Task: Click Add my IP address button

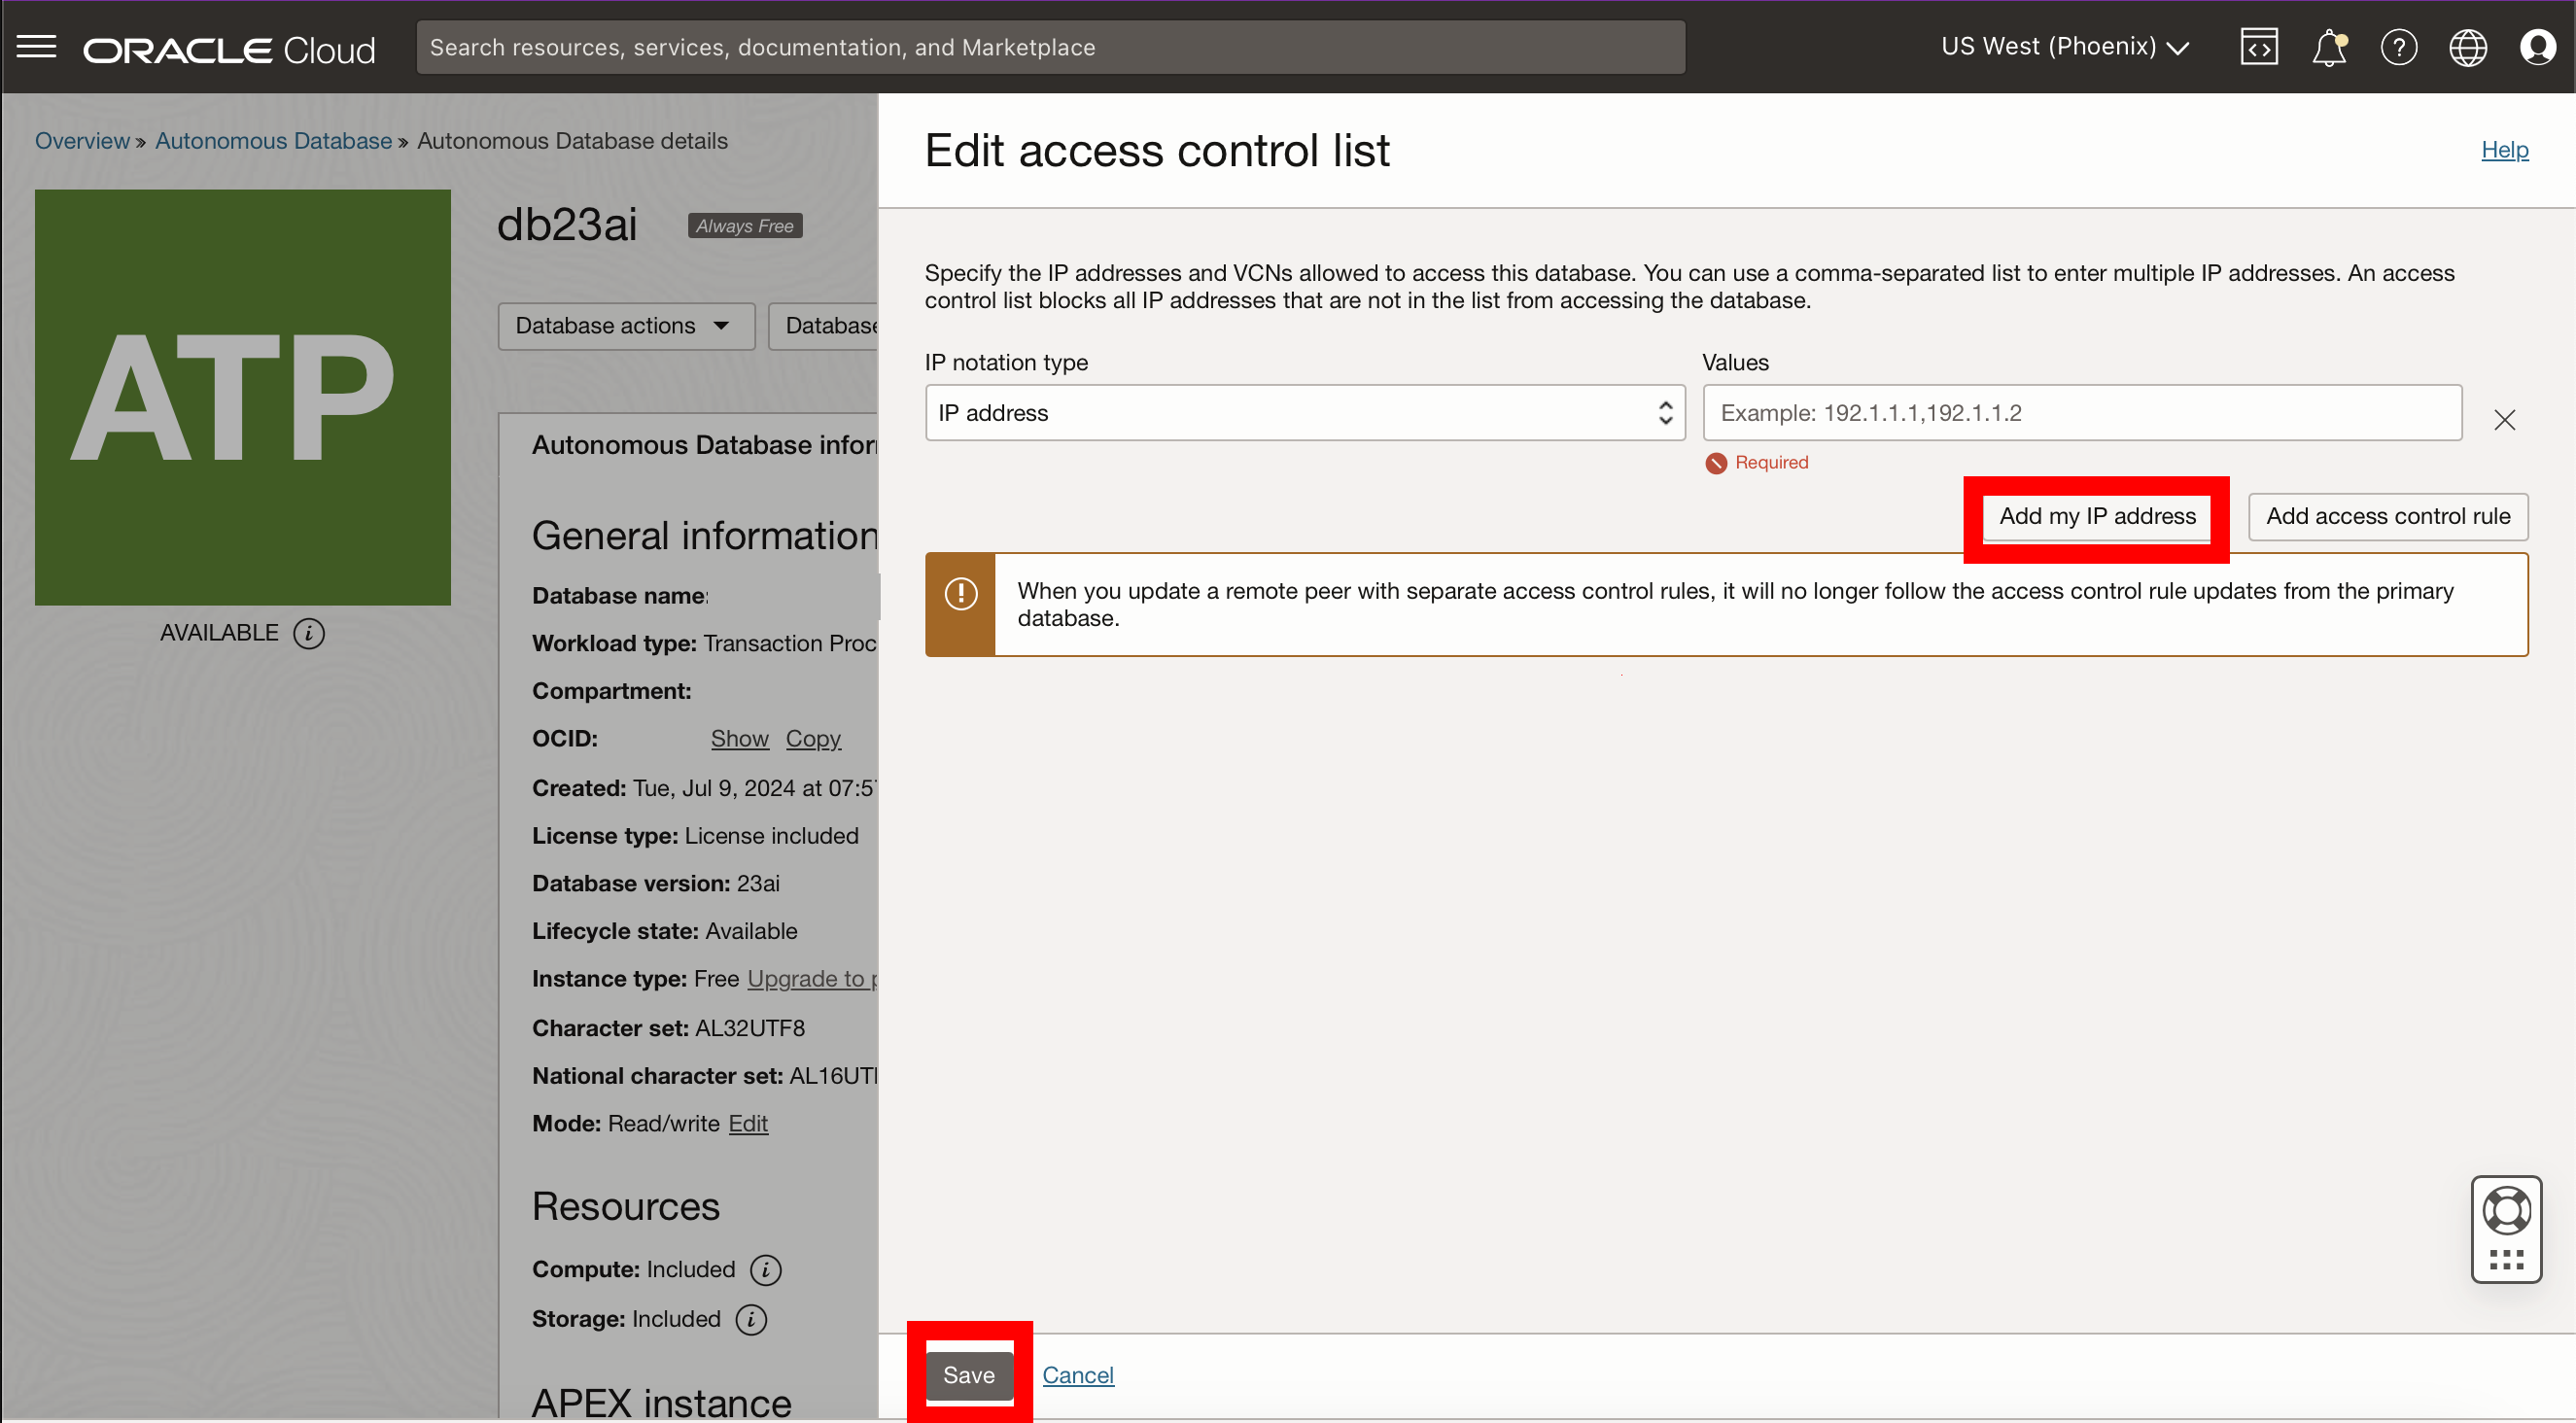Action: click(2097, 517)
